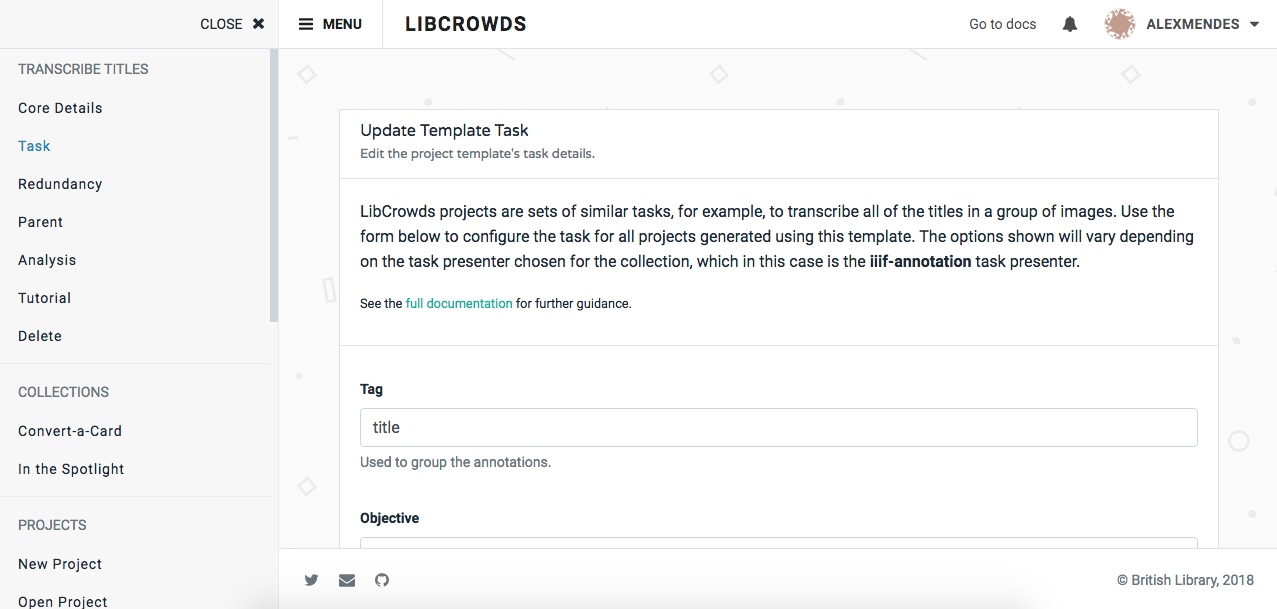Open Core Details settings
The height and width of the screenshot is (609, 1277).
coord(60,107)
